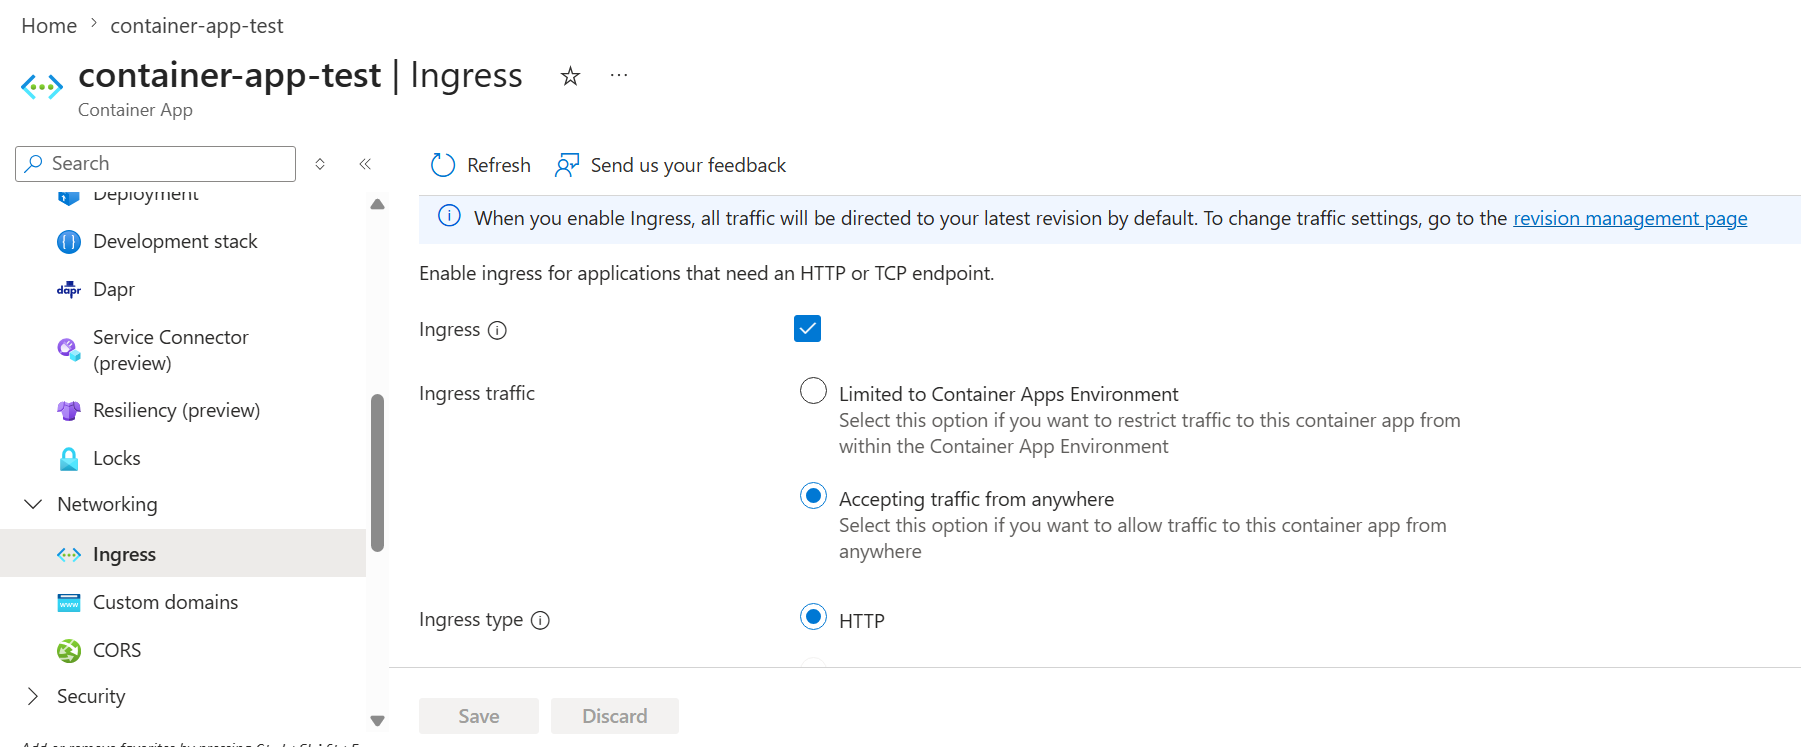The image size is (1801, 747).
Task: Click the Refresh icon in toolbar
Action: [443, 165]
